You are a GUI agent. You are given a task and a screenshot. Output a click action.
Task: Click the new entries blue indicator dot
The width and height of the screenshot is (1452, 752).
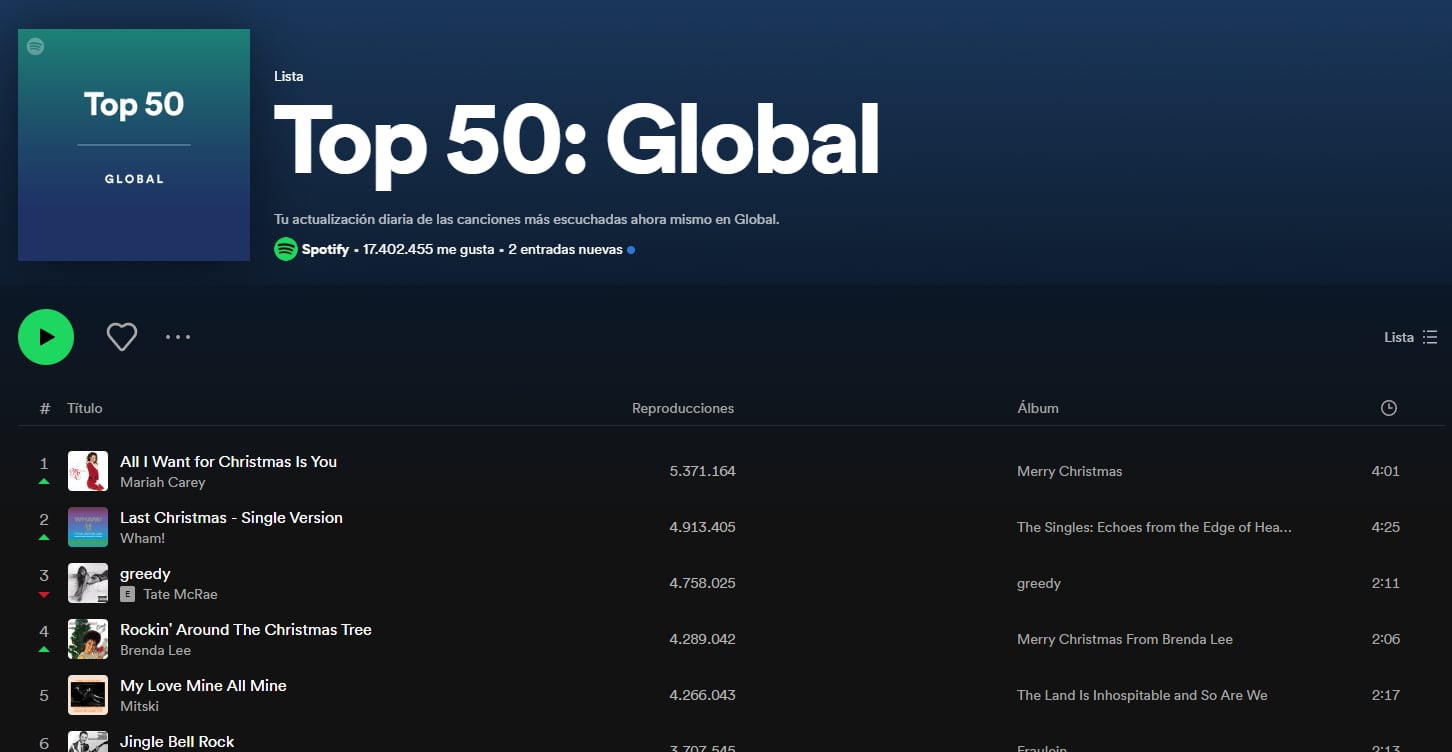point(630,249)
